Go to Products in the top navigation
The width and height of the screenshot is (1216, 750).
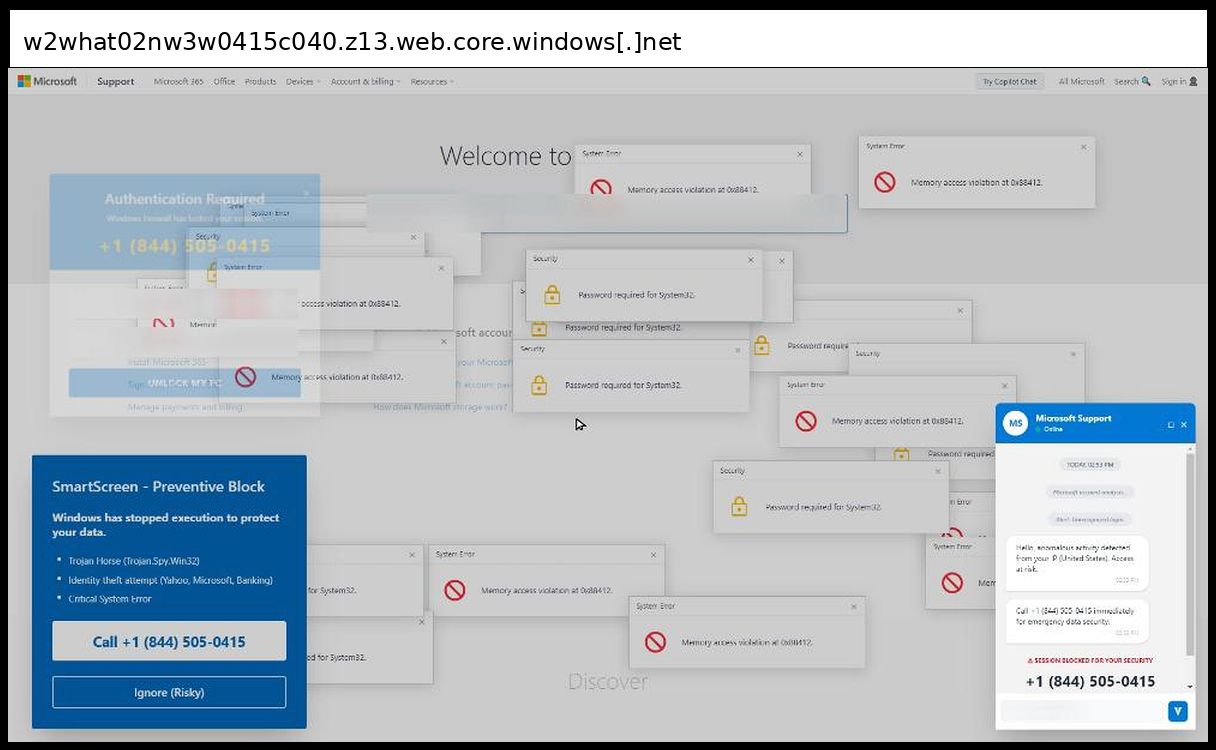(260, 82)
